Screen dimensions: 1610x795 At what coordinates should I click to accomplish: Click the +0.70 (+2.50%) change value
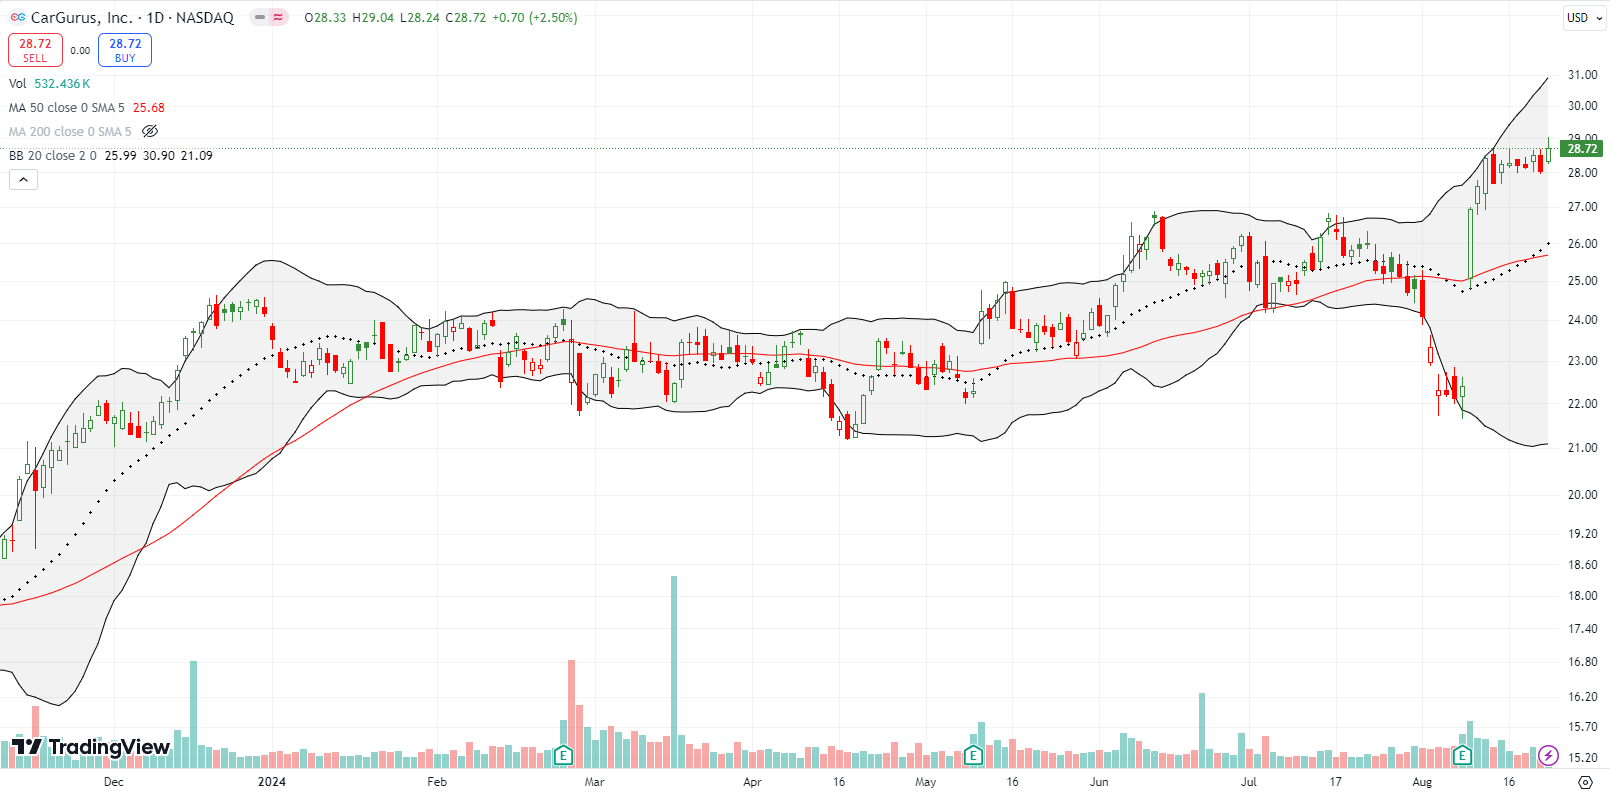(535, 18)
